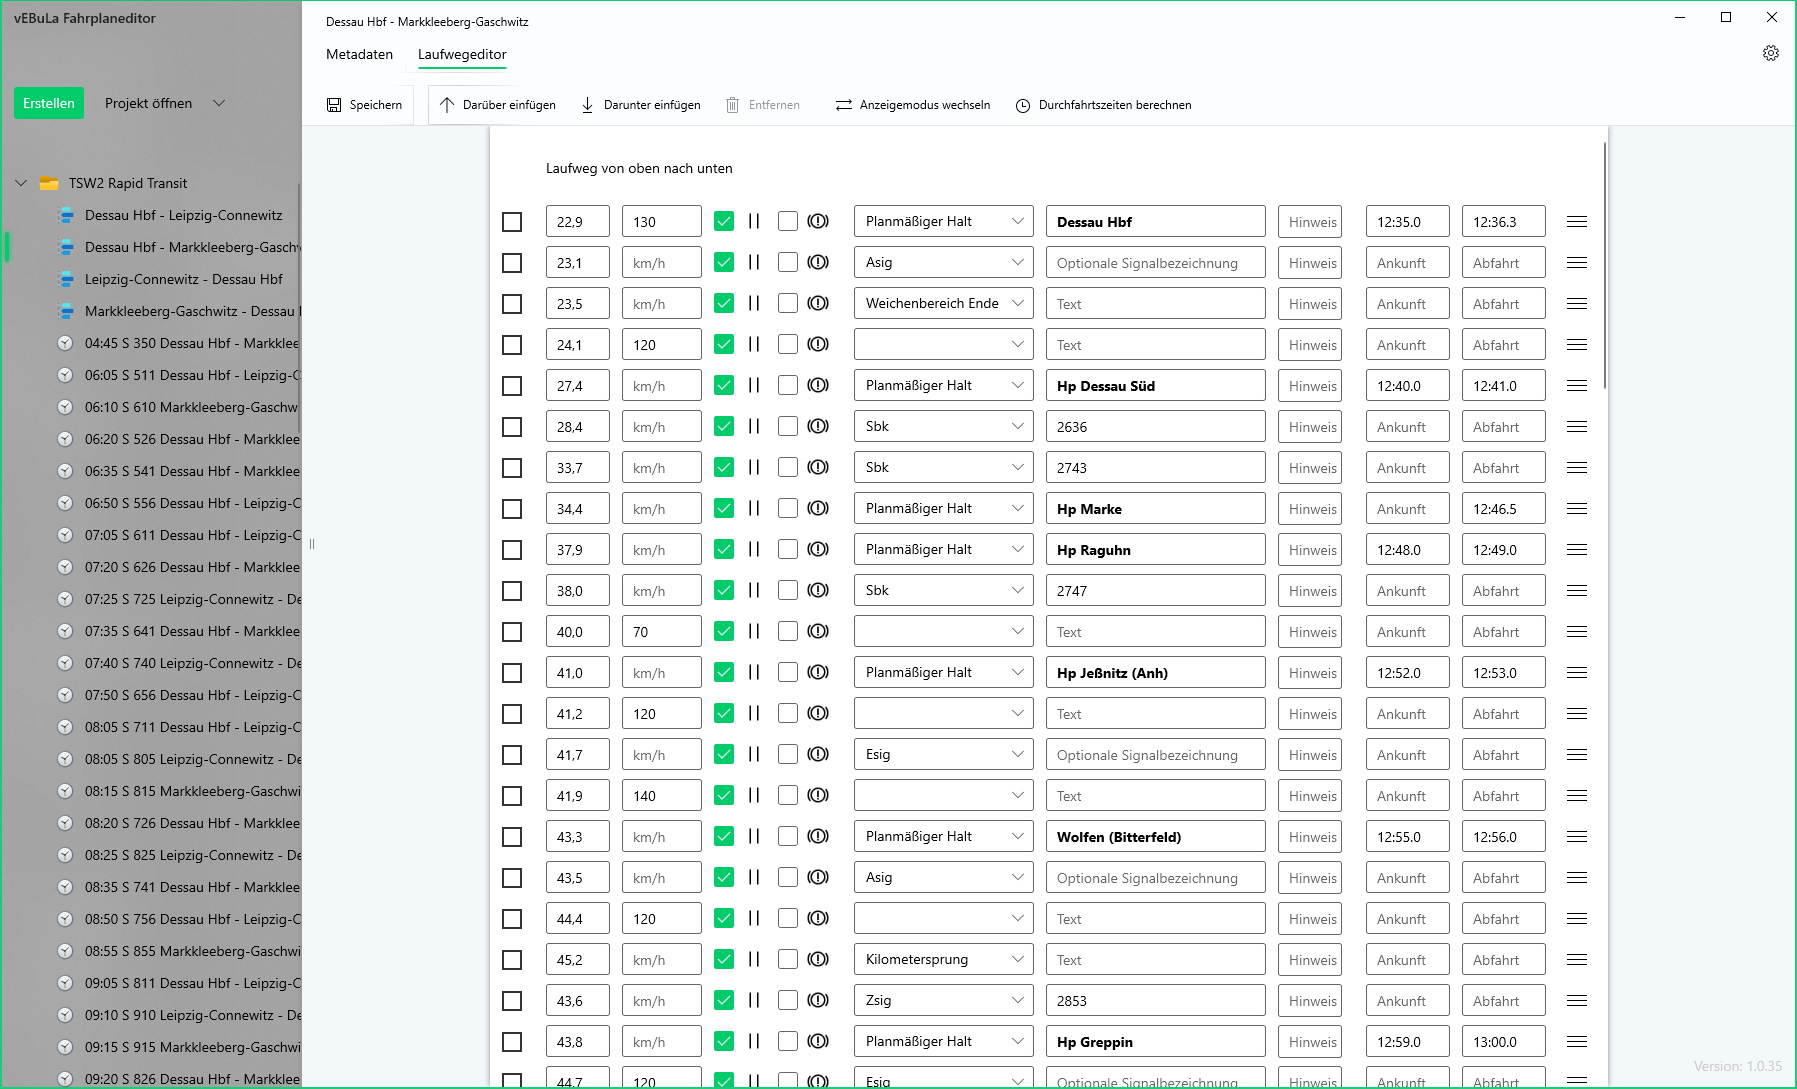Click the green Erstellen button

(49, 103)
